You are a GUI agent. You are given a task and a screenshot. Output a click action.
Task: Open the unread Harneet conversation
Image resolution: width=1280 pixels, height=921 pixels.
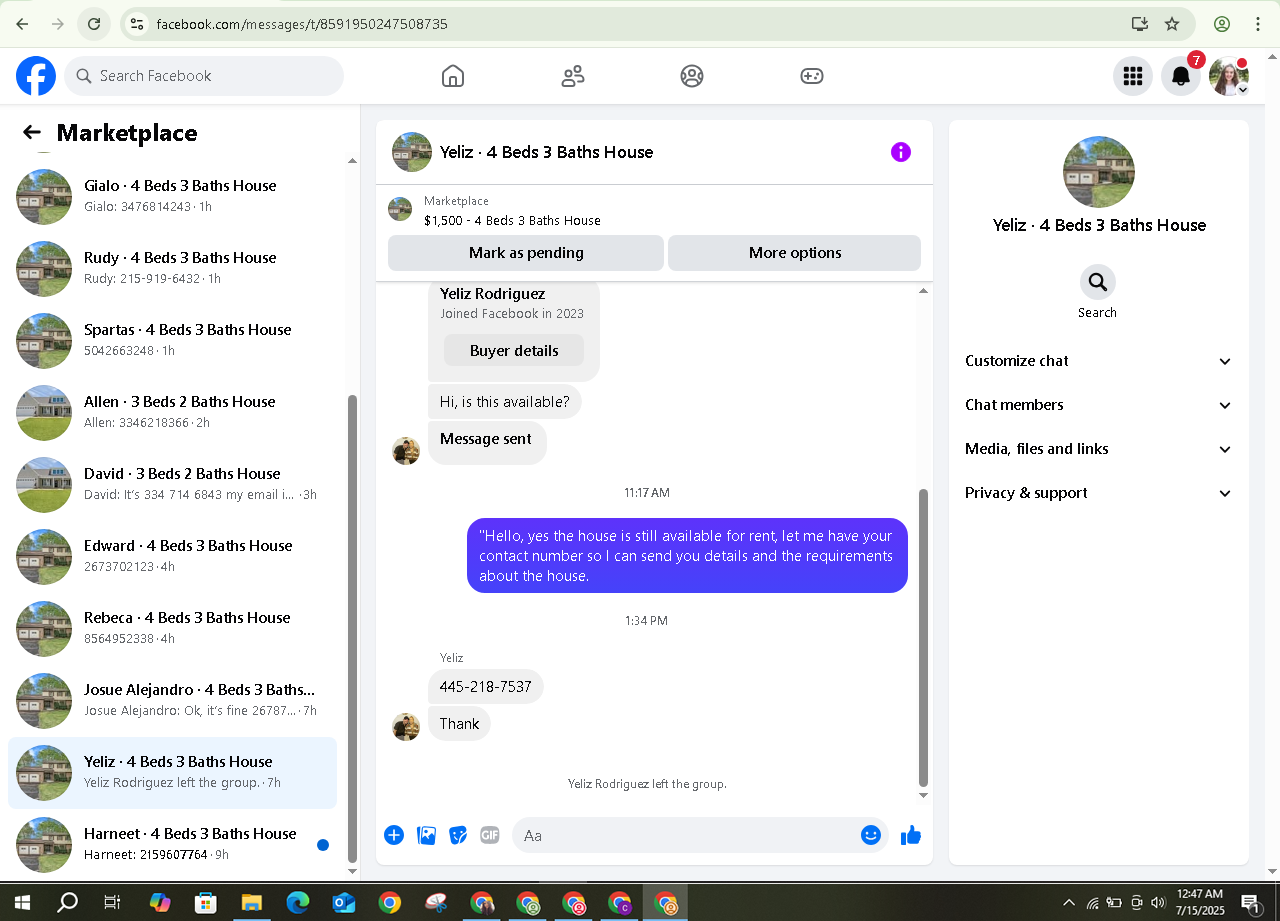point(172,844)
